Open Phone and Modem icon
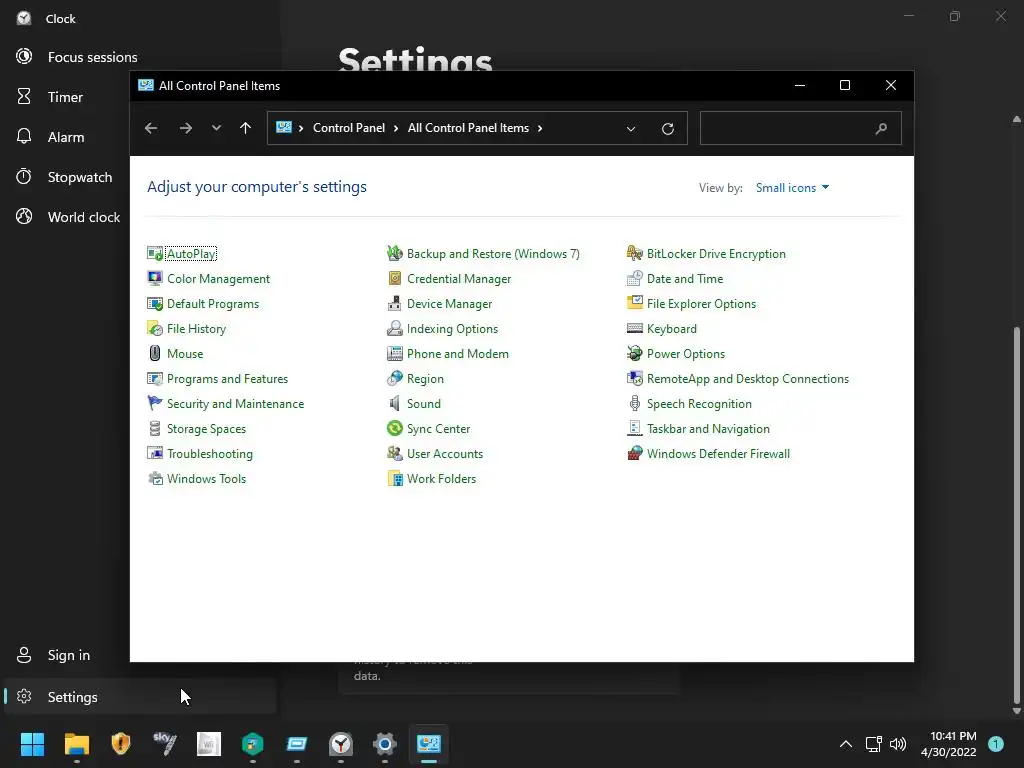This screenshot has width=1024, height=768. 394,353
